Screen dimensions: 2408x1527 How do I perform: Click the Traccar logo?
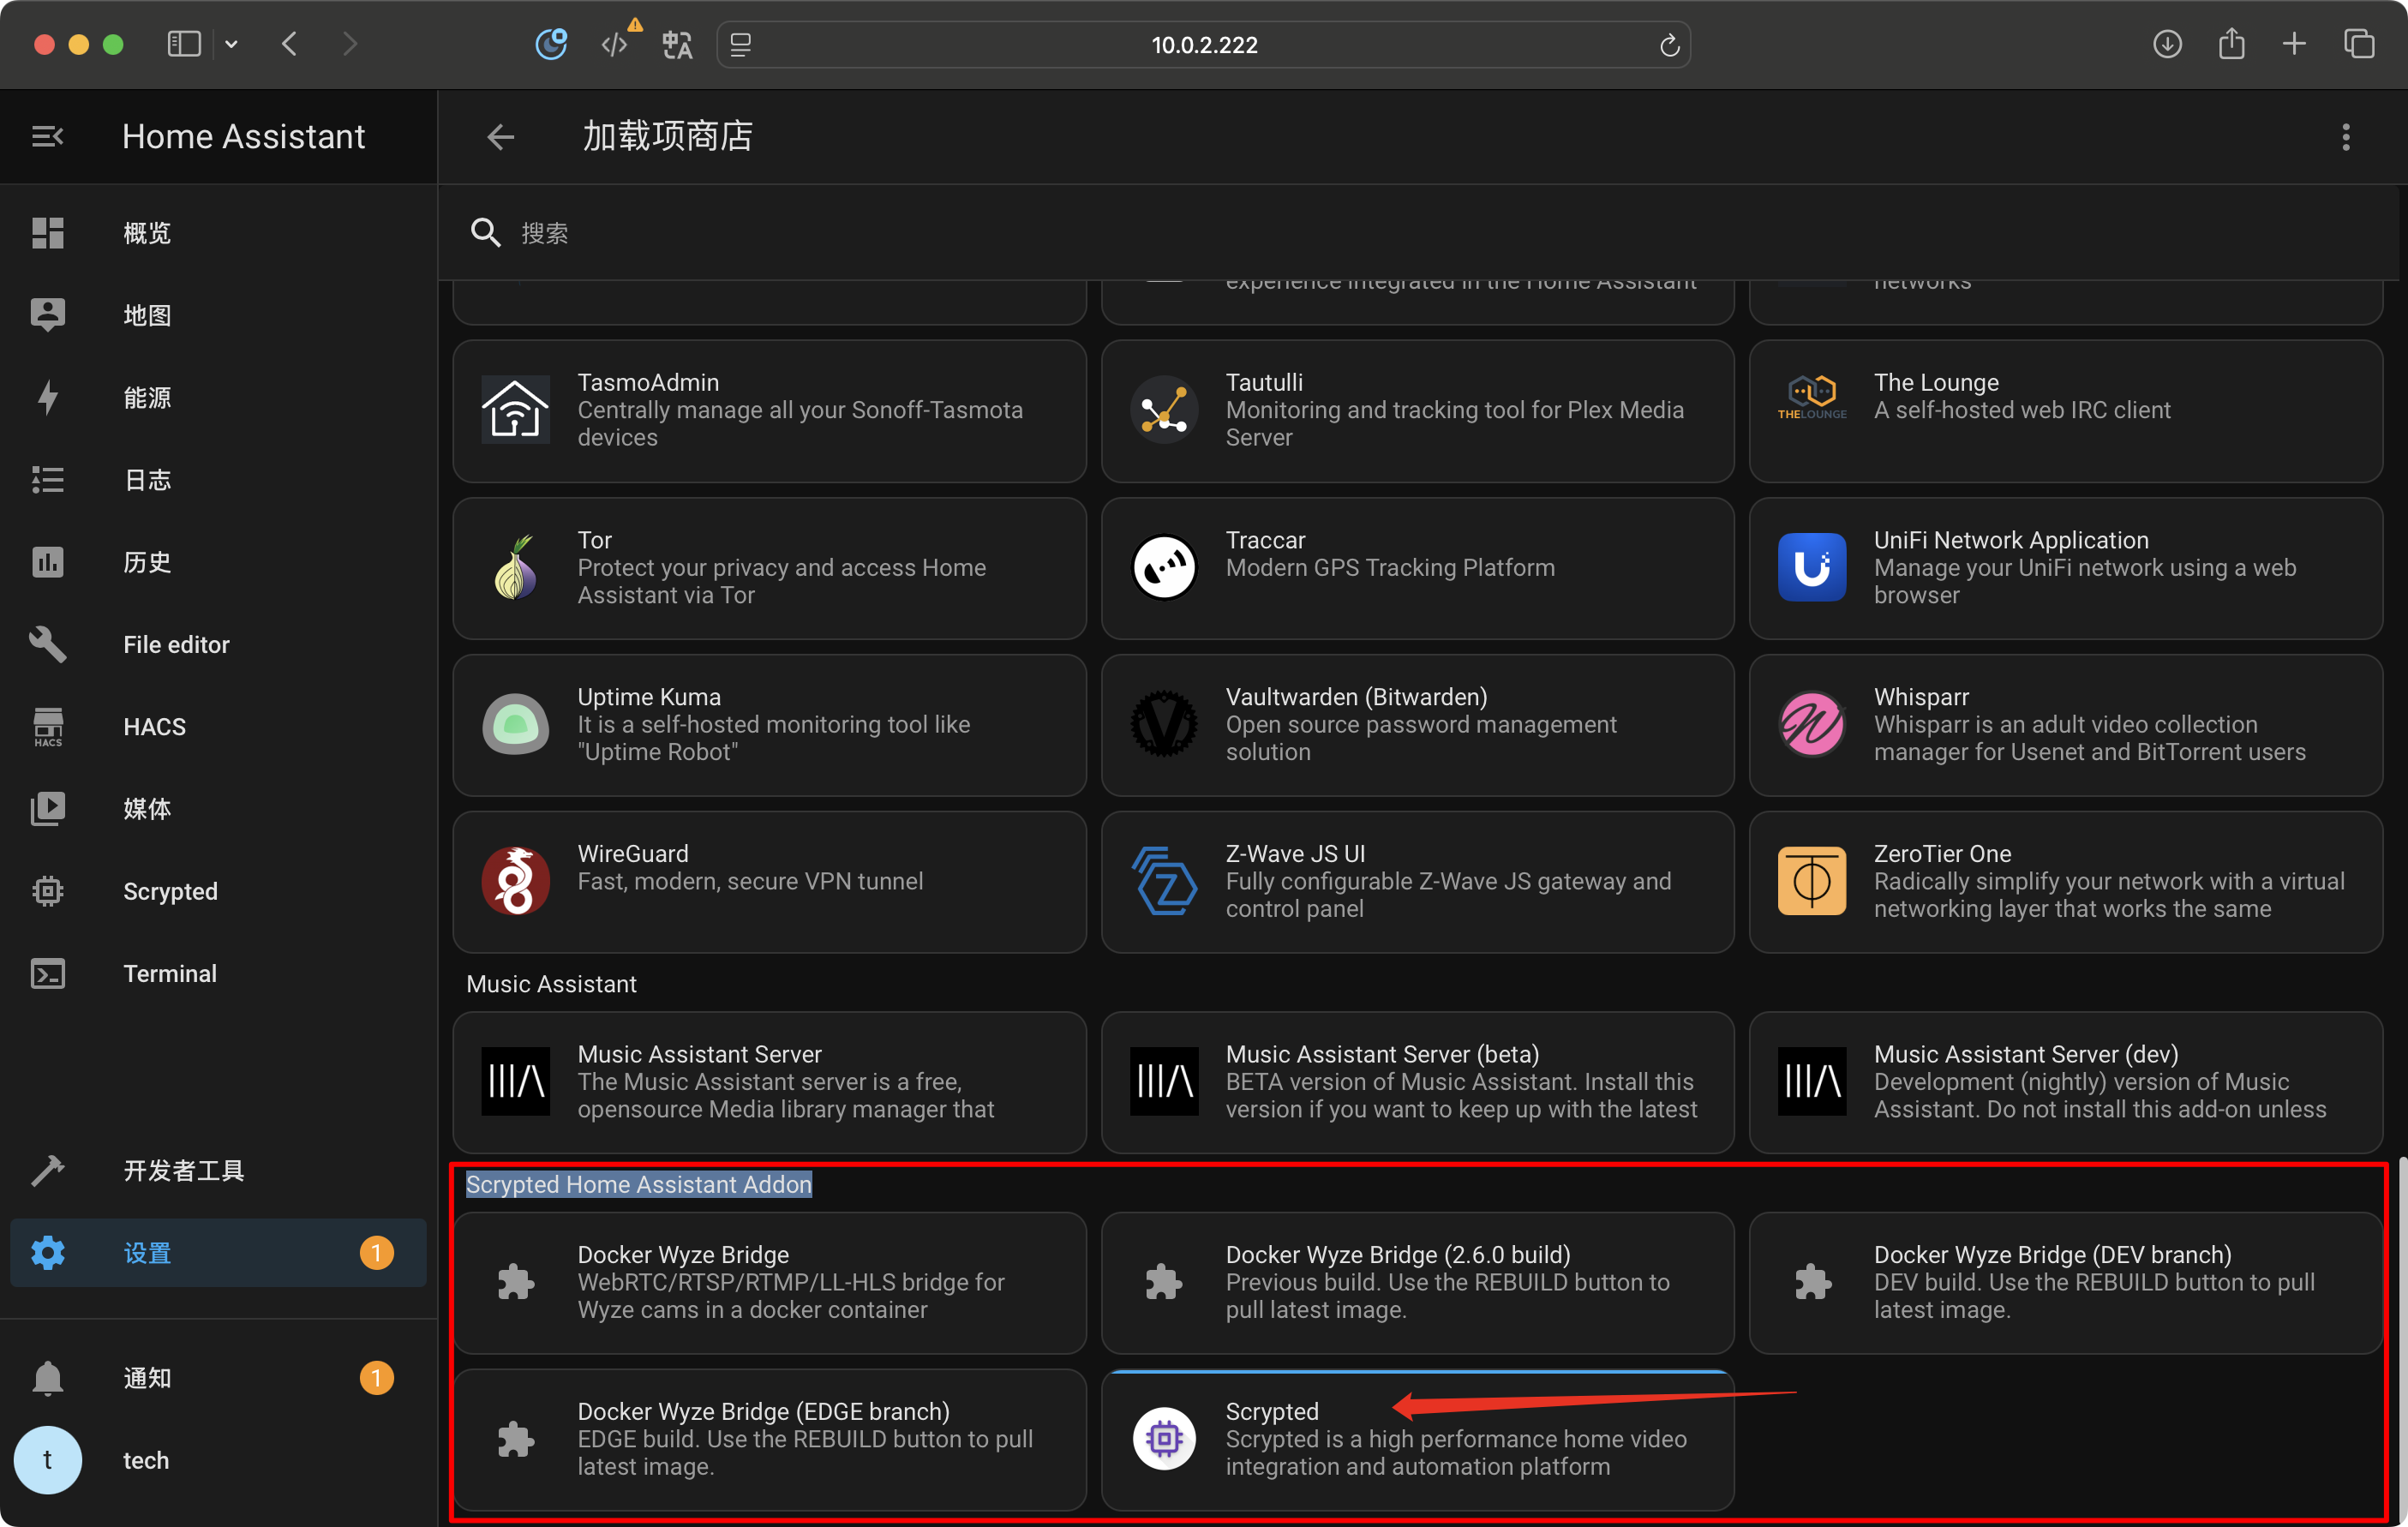(x=1164, y=567)
